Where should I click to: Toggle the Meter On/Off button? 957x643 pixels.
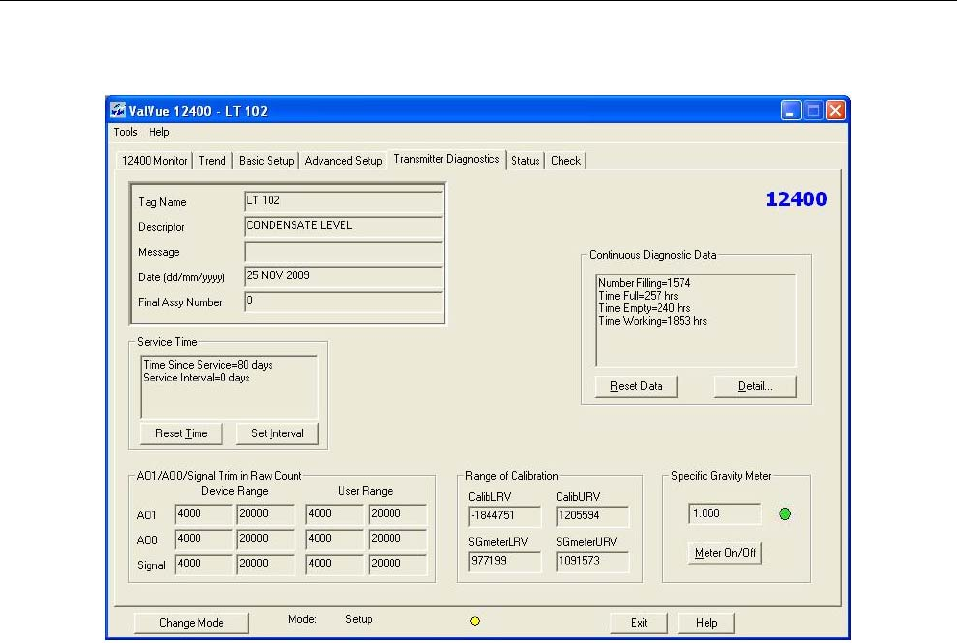coord(724,554)
